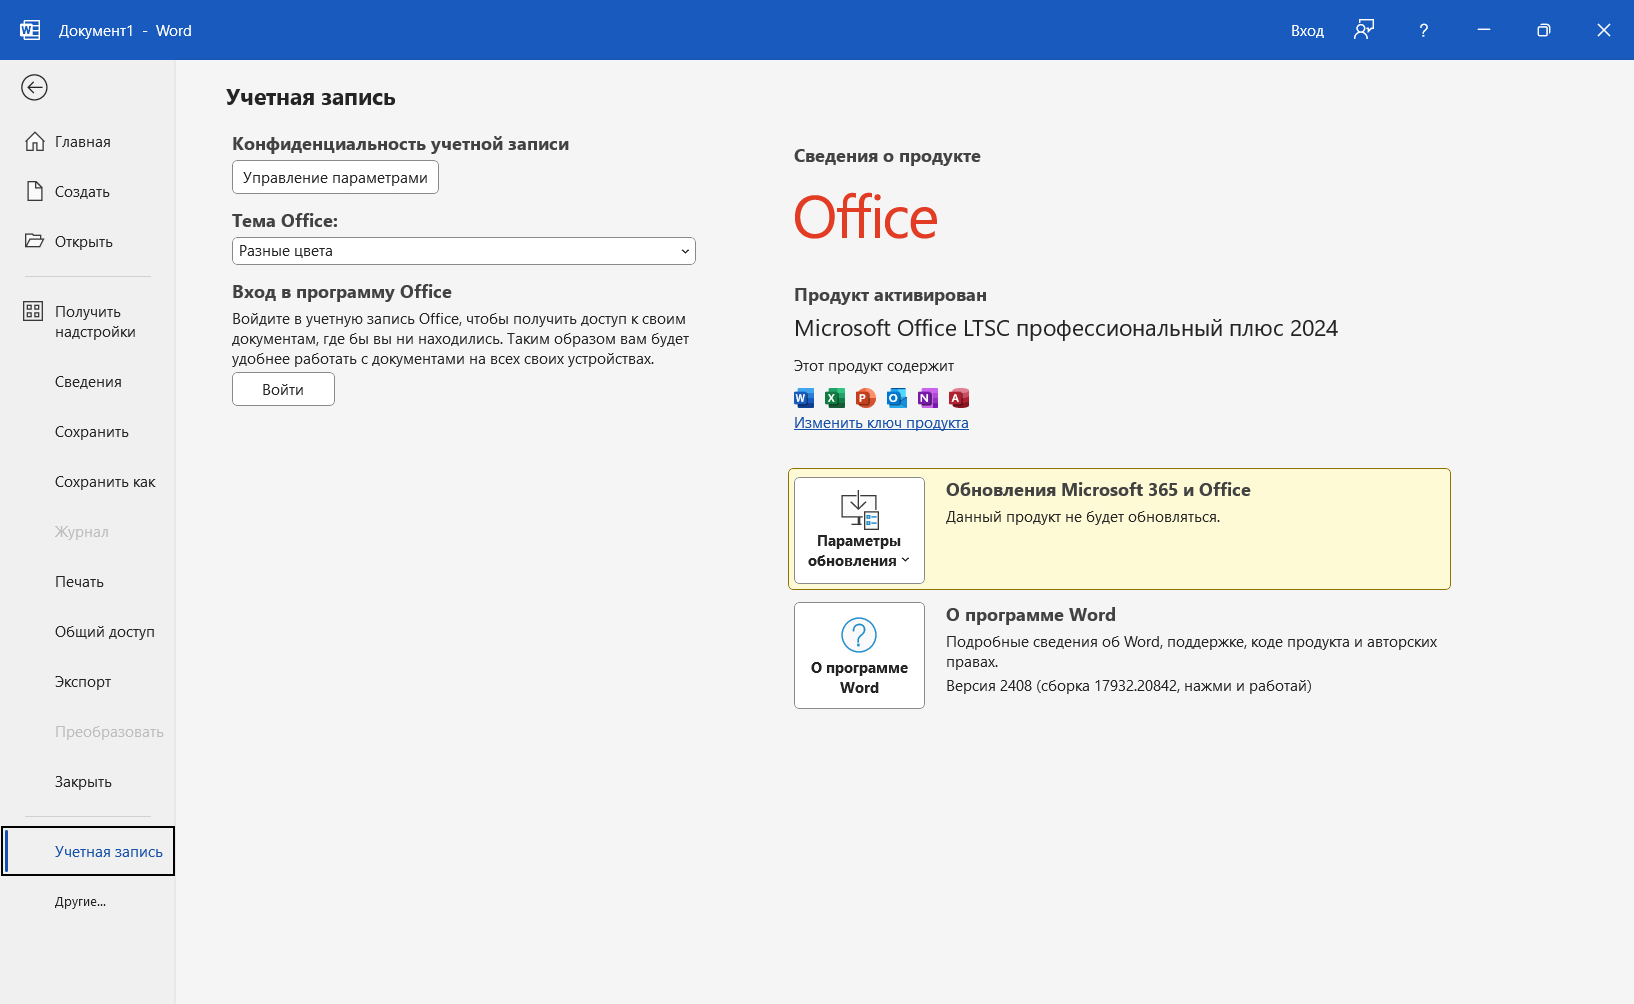Minimize the Word window
Viewport: 1634px width, 1004px height.
pos(1484,30)
